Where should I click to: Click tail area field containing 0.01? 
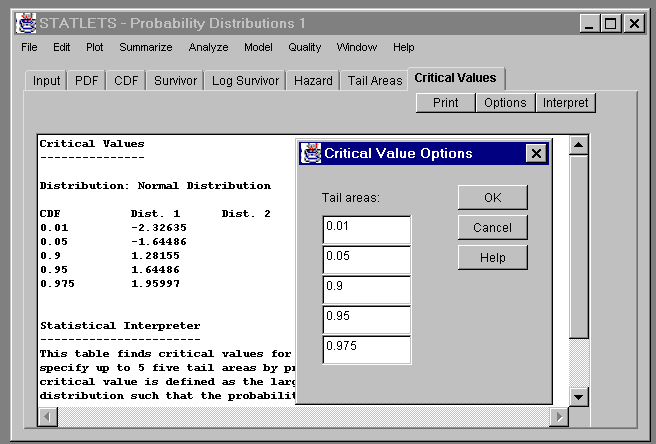tap(367, 230)
